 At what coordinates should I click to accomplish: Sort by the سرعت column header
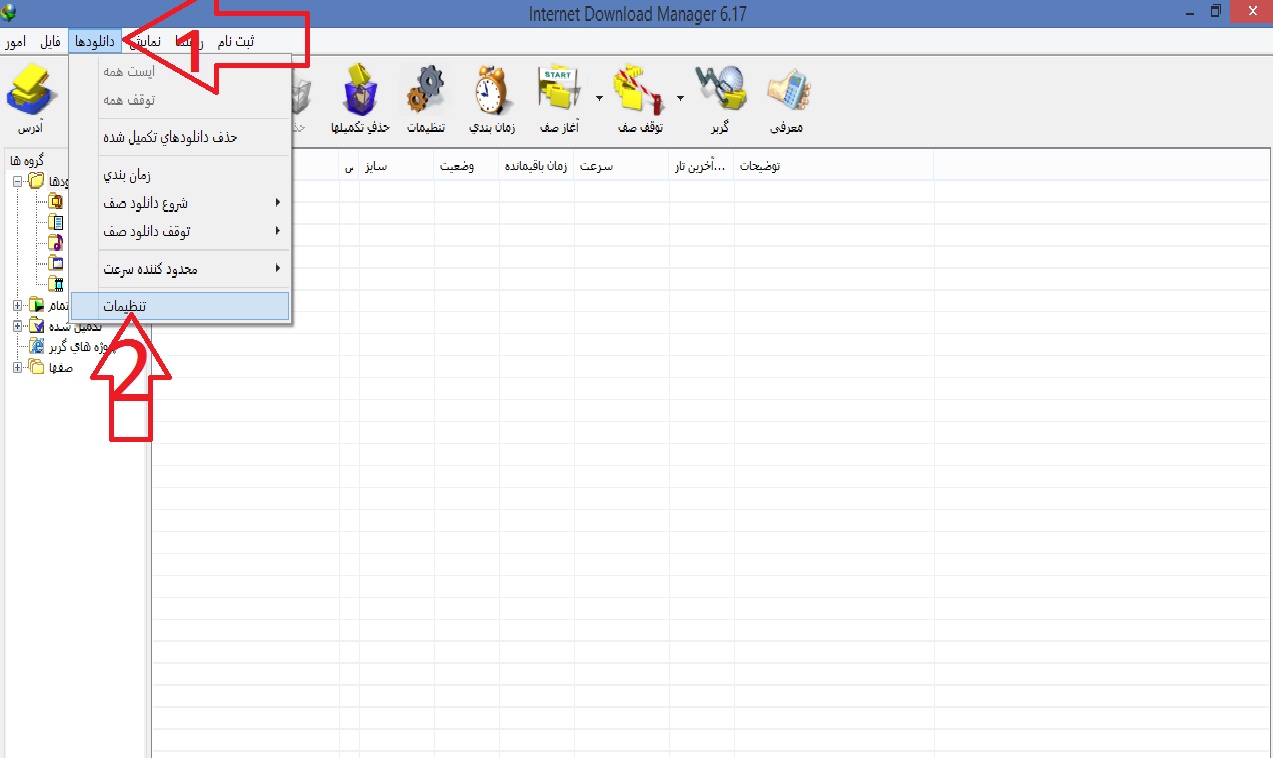click(621, 166)
